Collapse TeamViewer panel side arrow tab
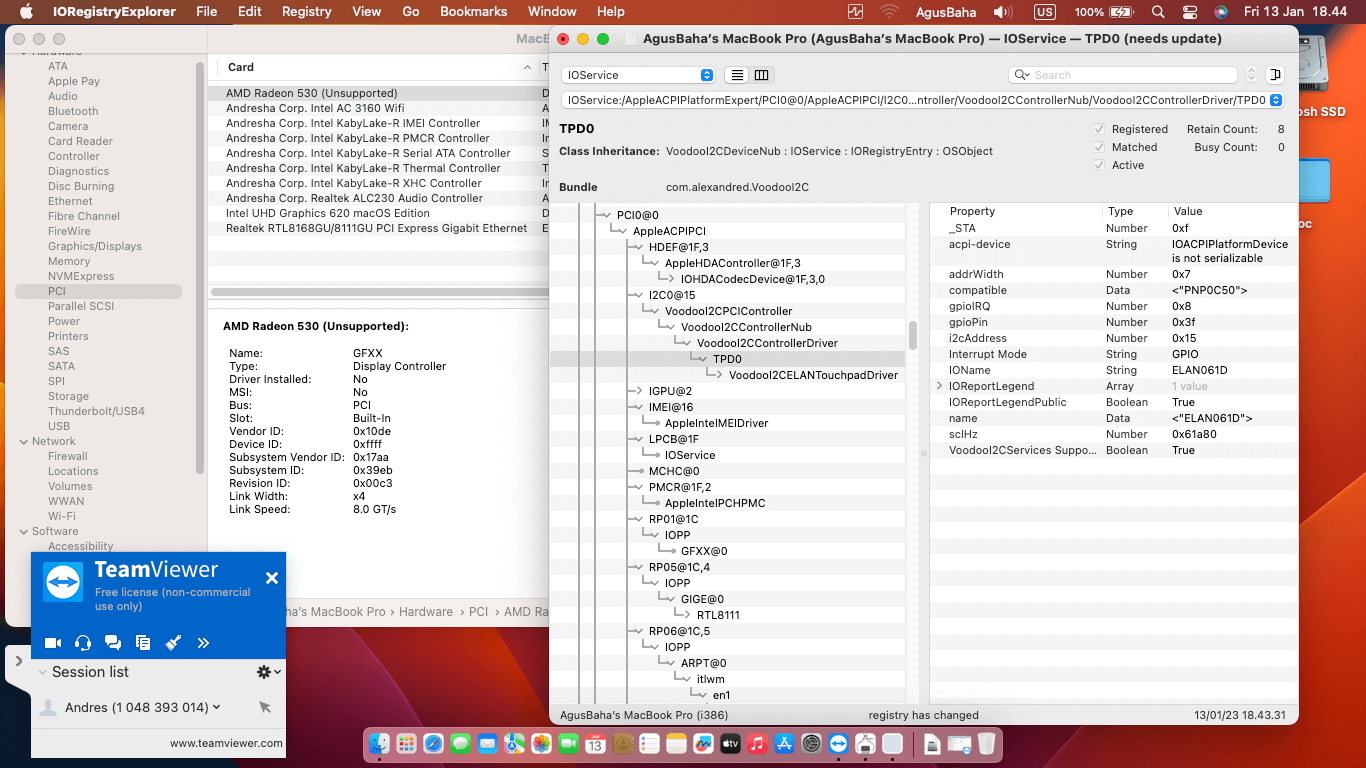 click(18, 661)
